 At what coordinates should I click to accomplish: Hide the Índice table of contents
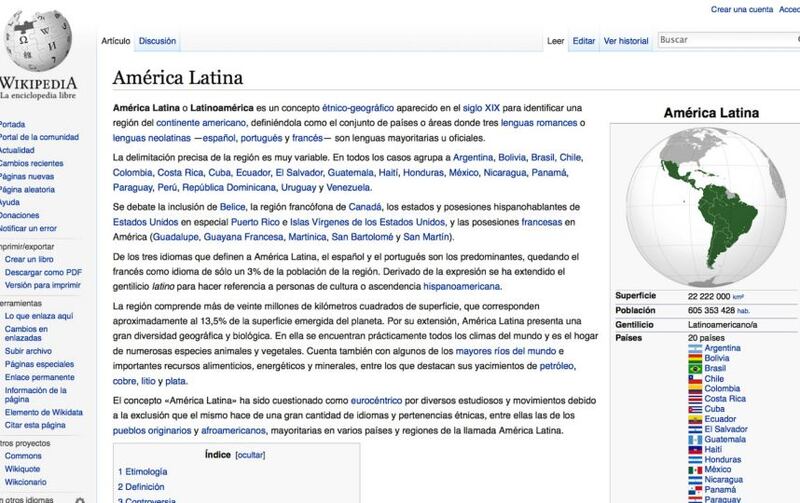pos(251,454)
